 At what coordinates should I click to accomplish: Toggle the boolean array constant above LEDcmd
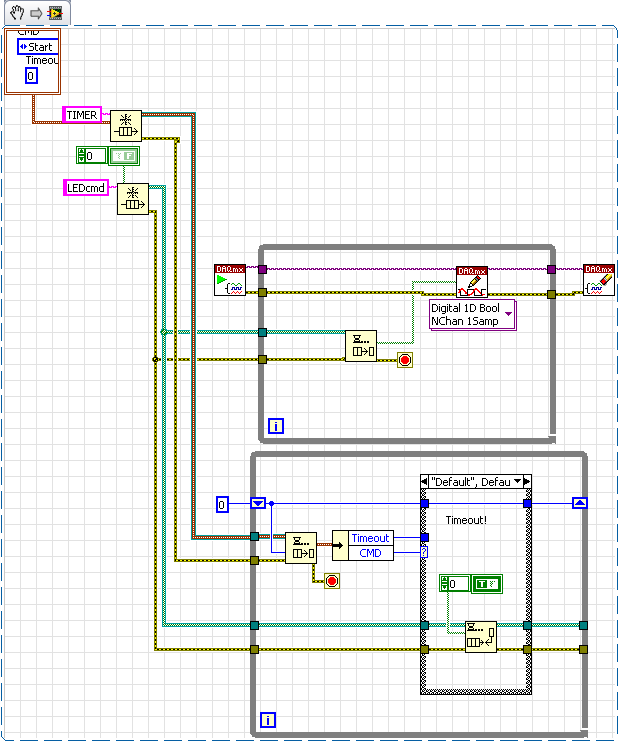pyautogui.click(x=124, y=156)
